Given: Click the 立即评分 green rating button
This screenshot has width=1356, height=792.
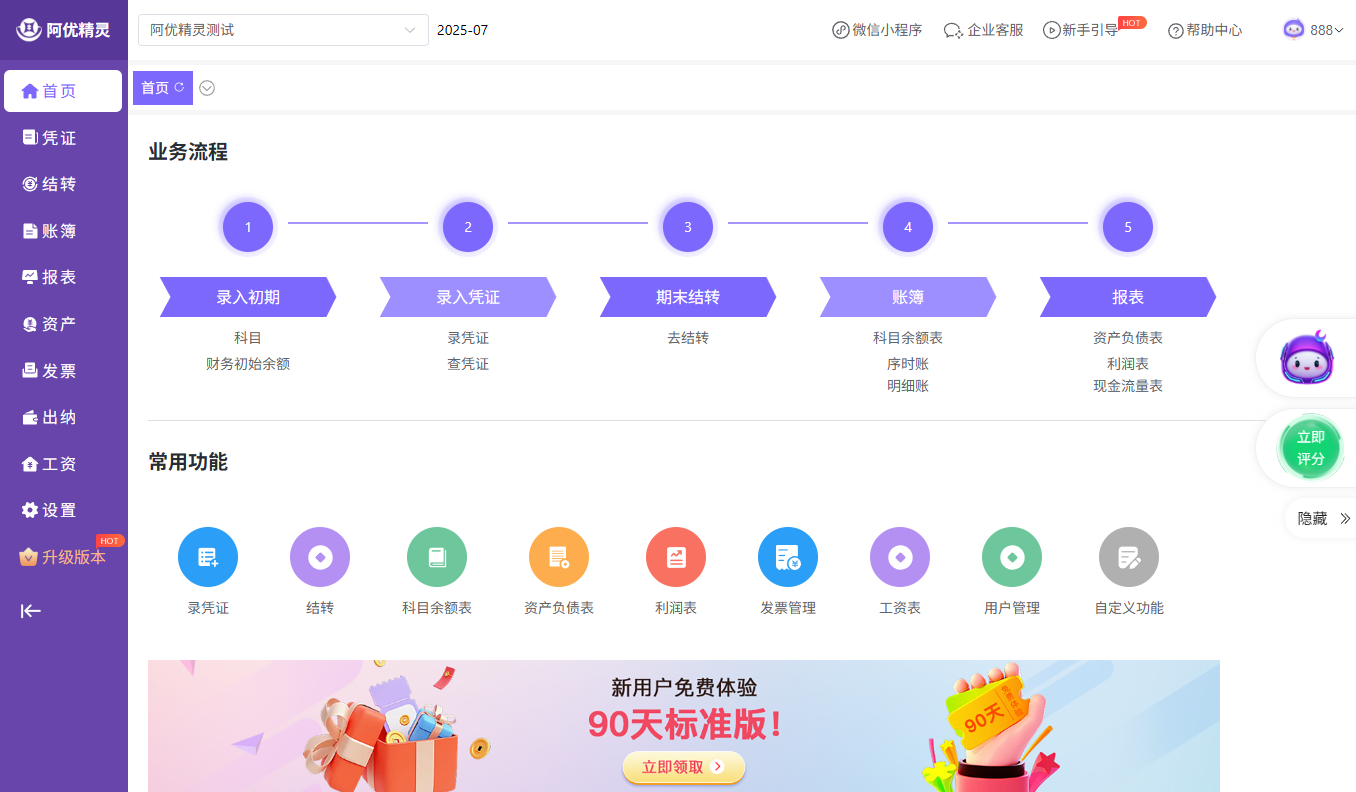Looking at the screenshot, I should (x=1310, y=447).
